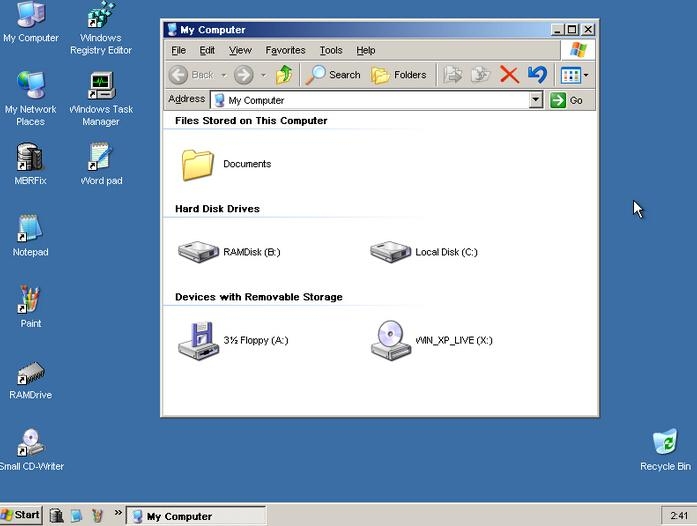Minimize the My Computer window
The height and width of the screenshot is (526, 697).
click(558, 30)
